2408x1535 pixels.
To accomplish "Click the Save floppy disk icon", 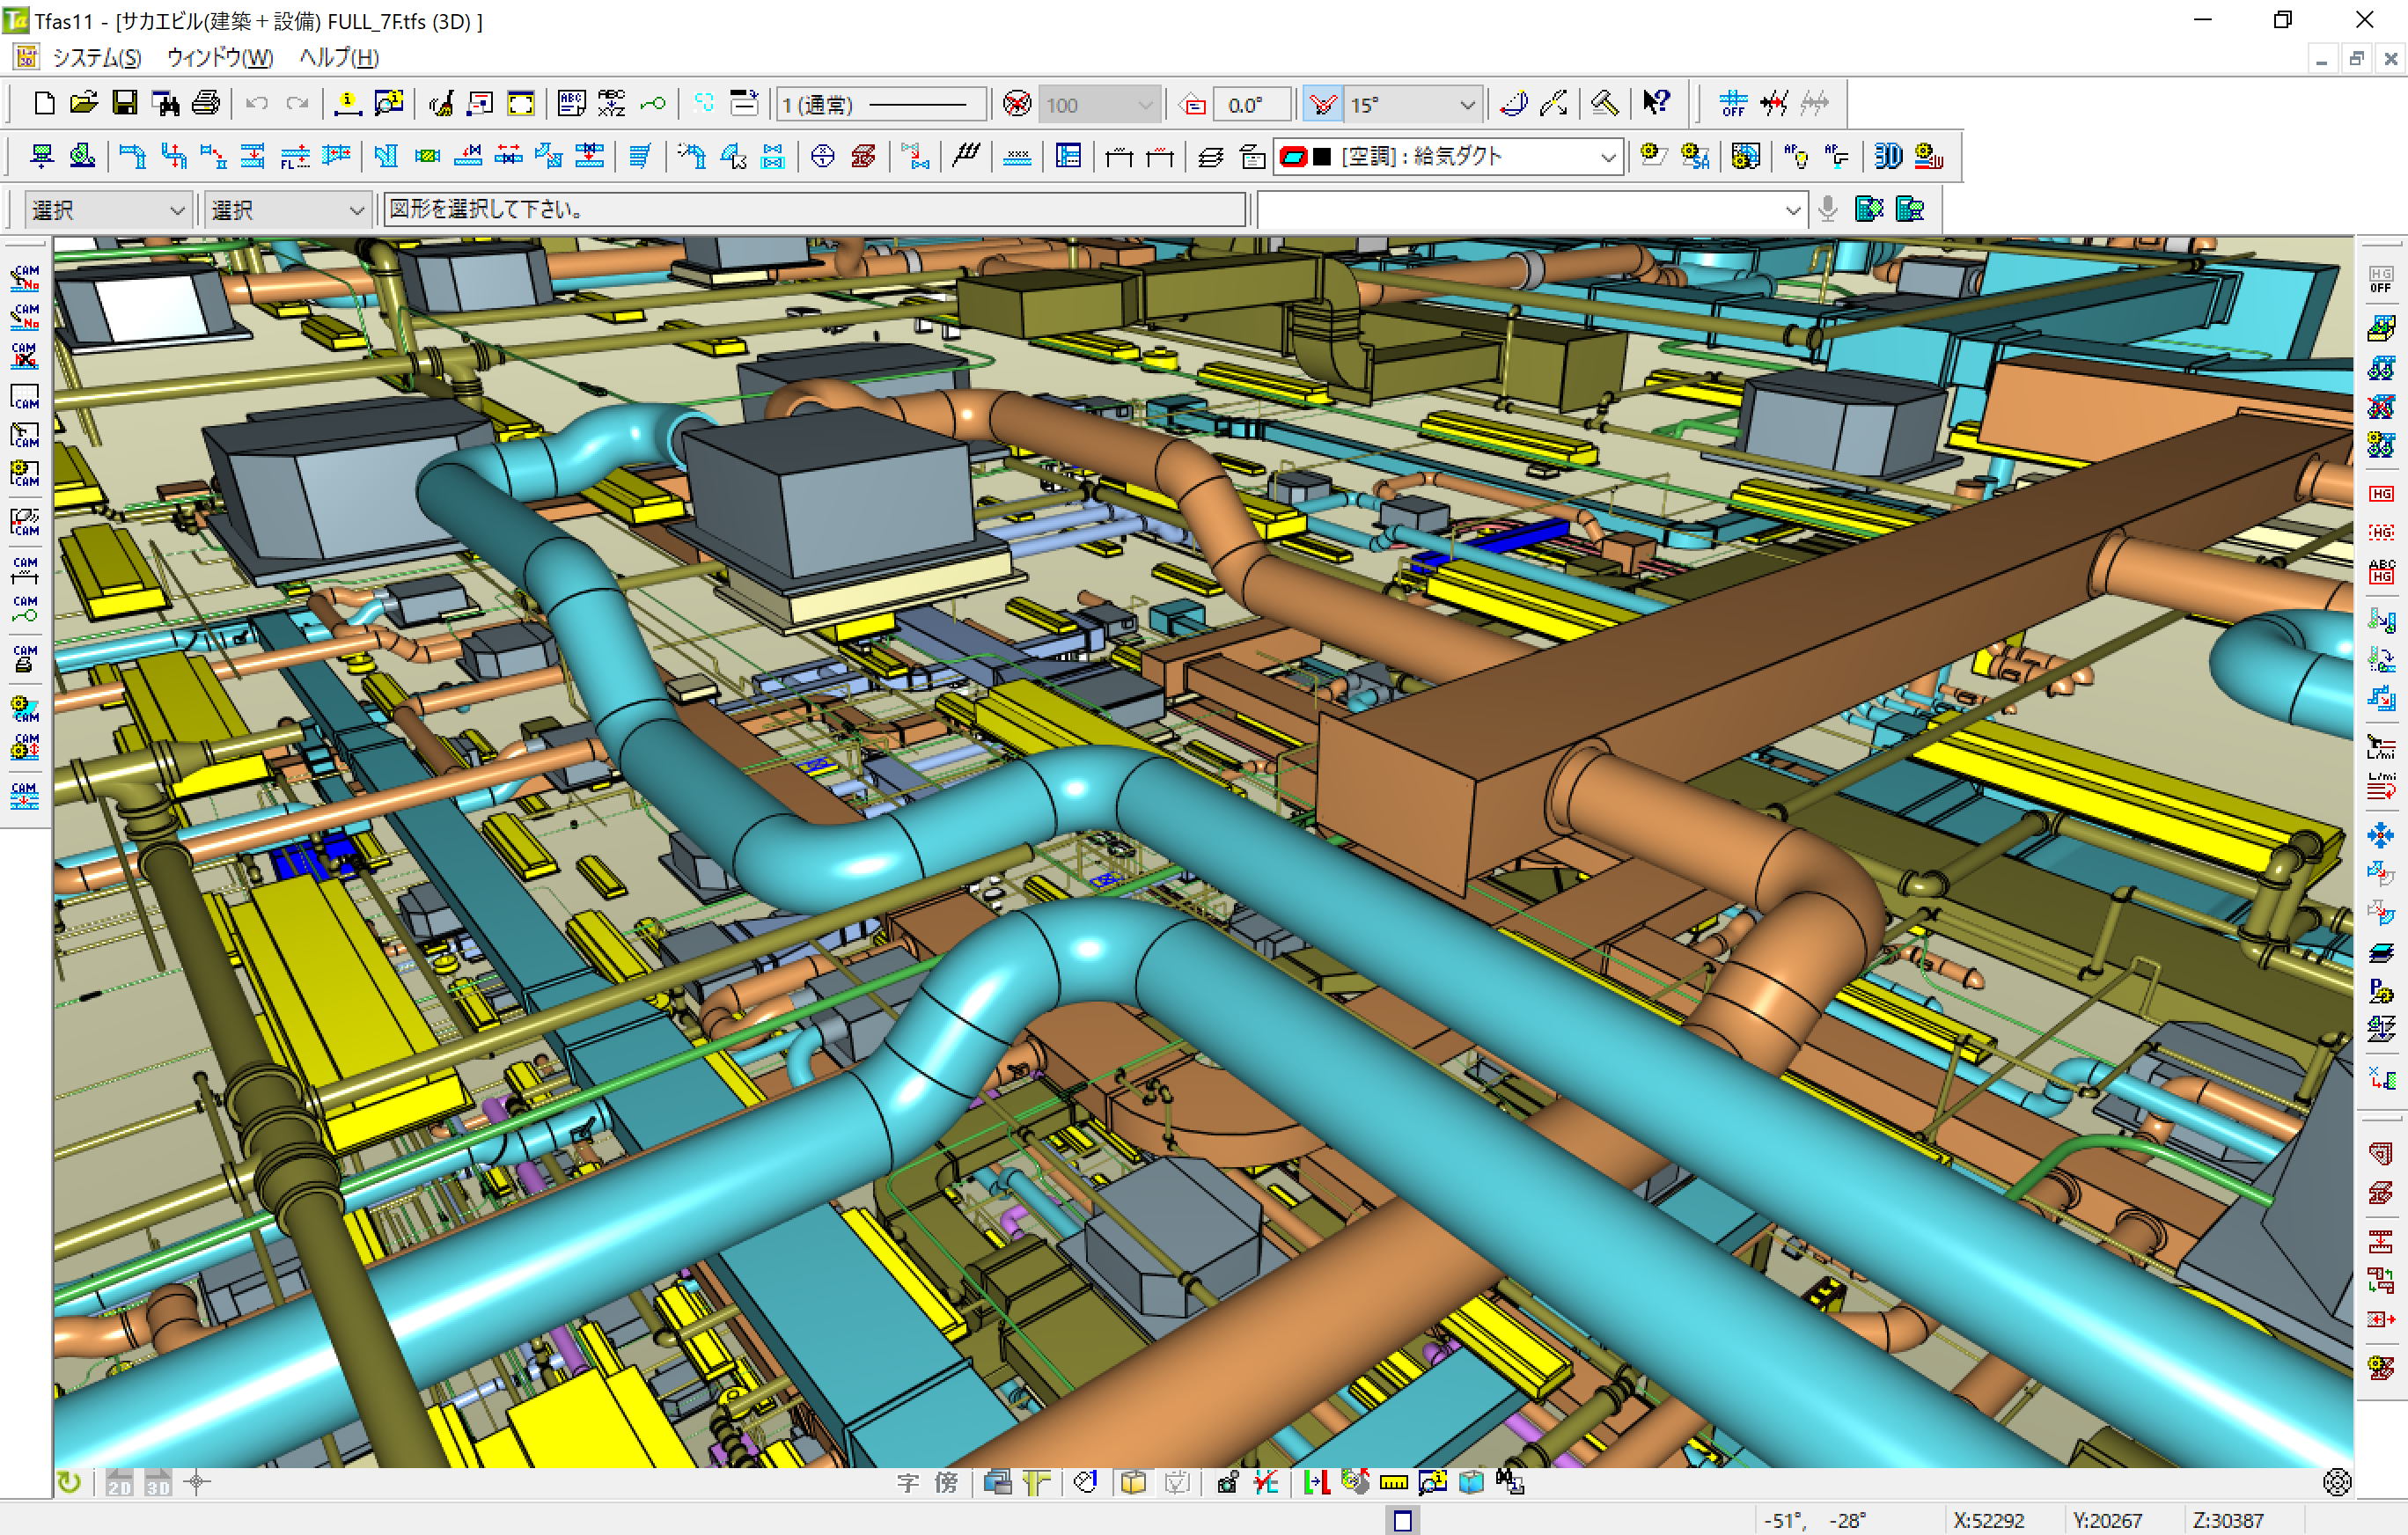I will pyautogui.click(x=125, y=103).
